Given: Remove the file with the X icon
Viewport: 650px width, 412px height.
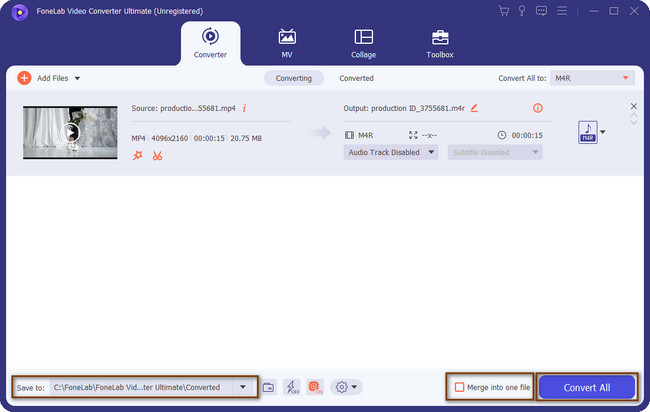Looking at the screenshot, I should click(x=633, y=106).
